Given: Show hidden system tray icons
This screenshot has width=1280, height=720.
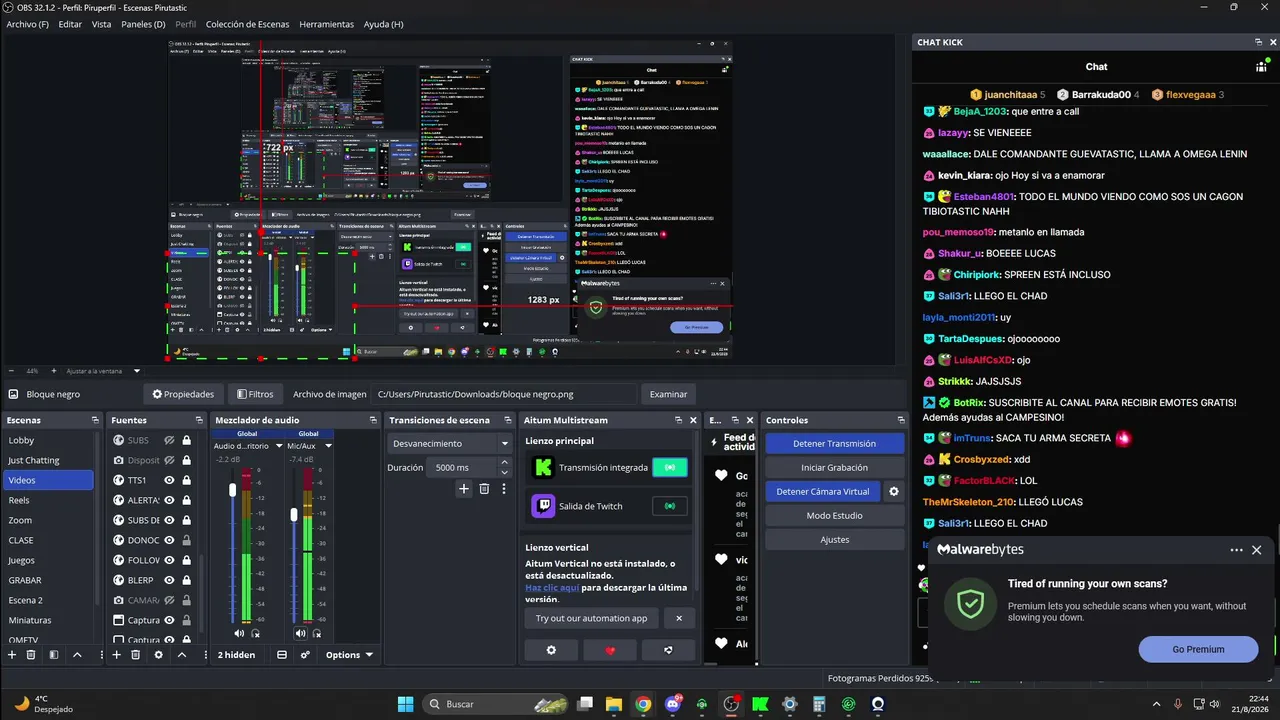Looking at the screenshot, I should click(x=1157, y=704).
